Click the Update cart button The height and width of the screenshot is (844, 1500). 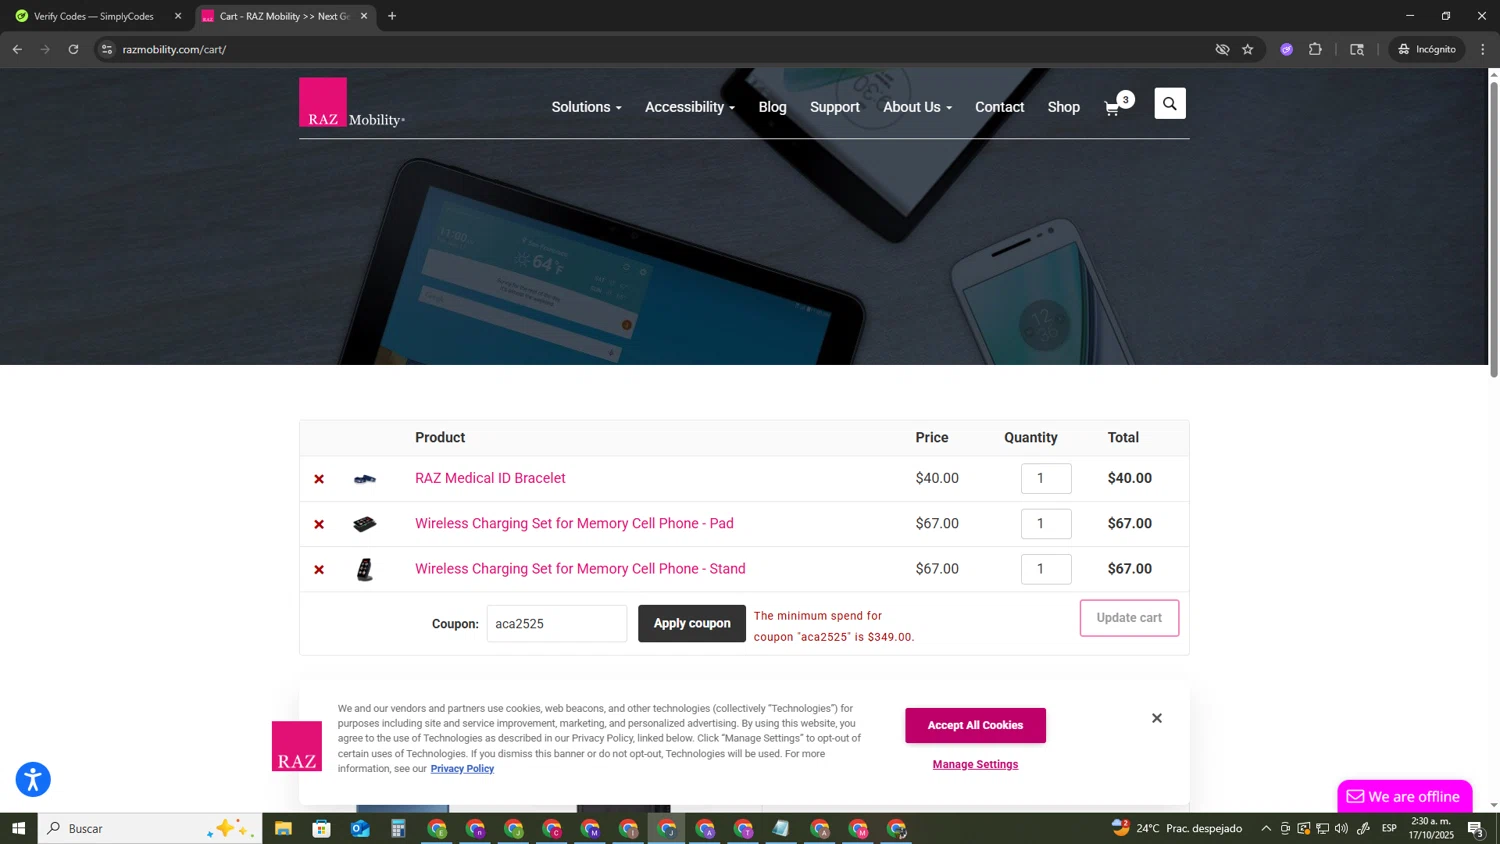1129,618
